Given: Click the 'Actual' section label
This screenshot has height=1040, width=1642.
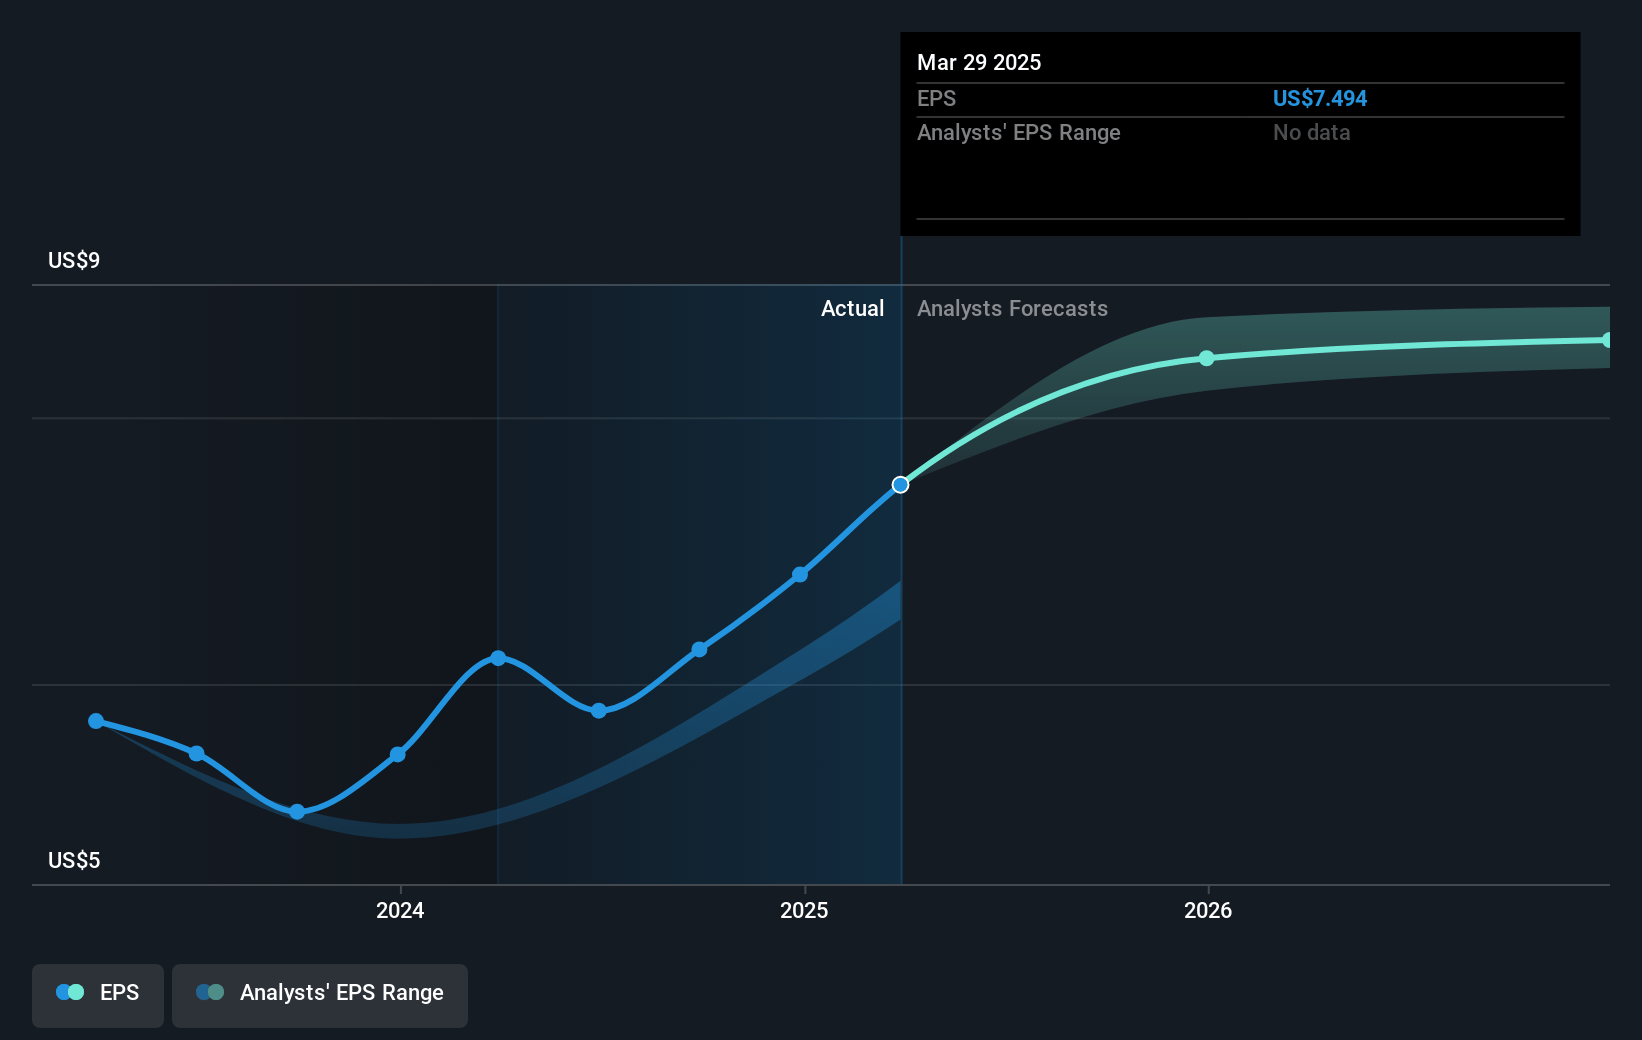Looking at the screenshot, I should tap(852, 308).
